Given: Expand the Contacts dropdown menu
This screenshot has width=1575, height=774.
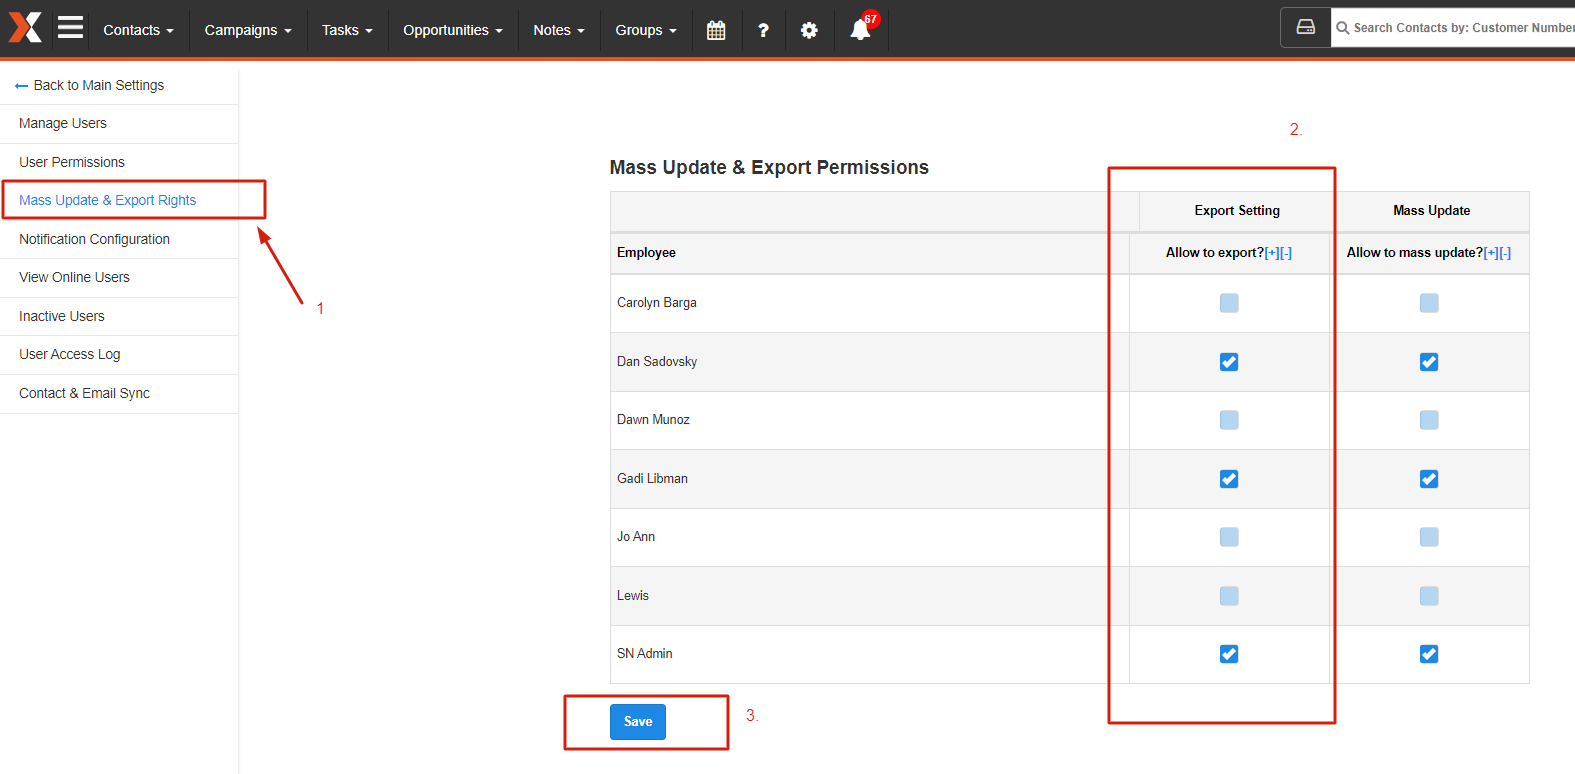Looking at the screenshot, I should coord(138,30).
